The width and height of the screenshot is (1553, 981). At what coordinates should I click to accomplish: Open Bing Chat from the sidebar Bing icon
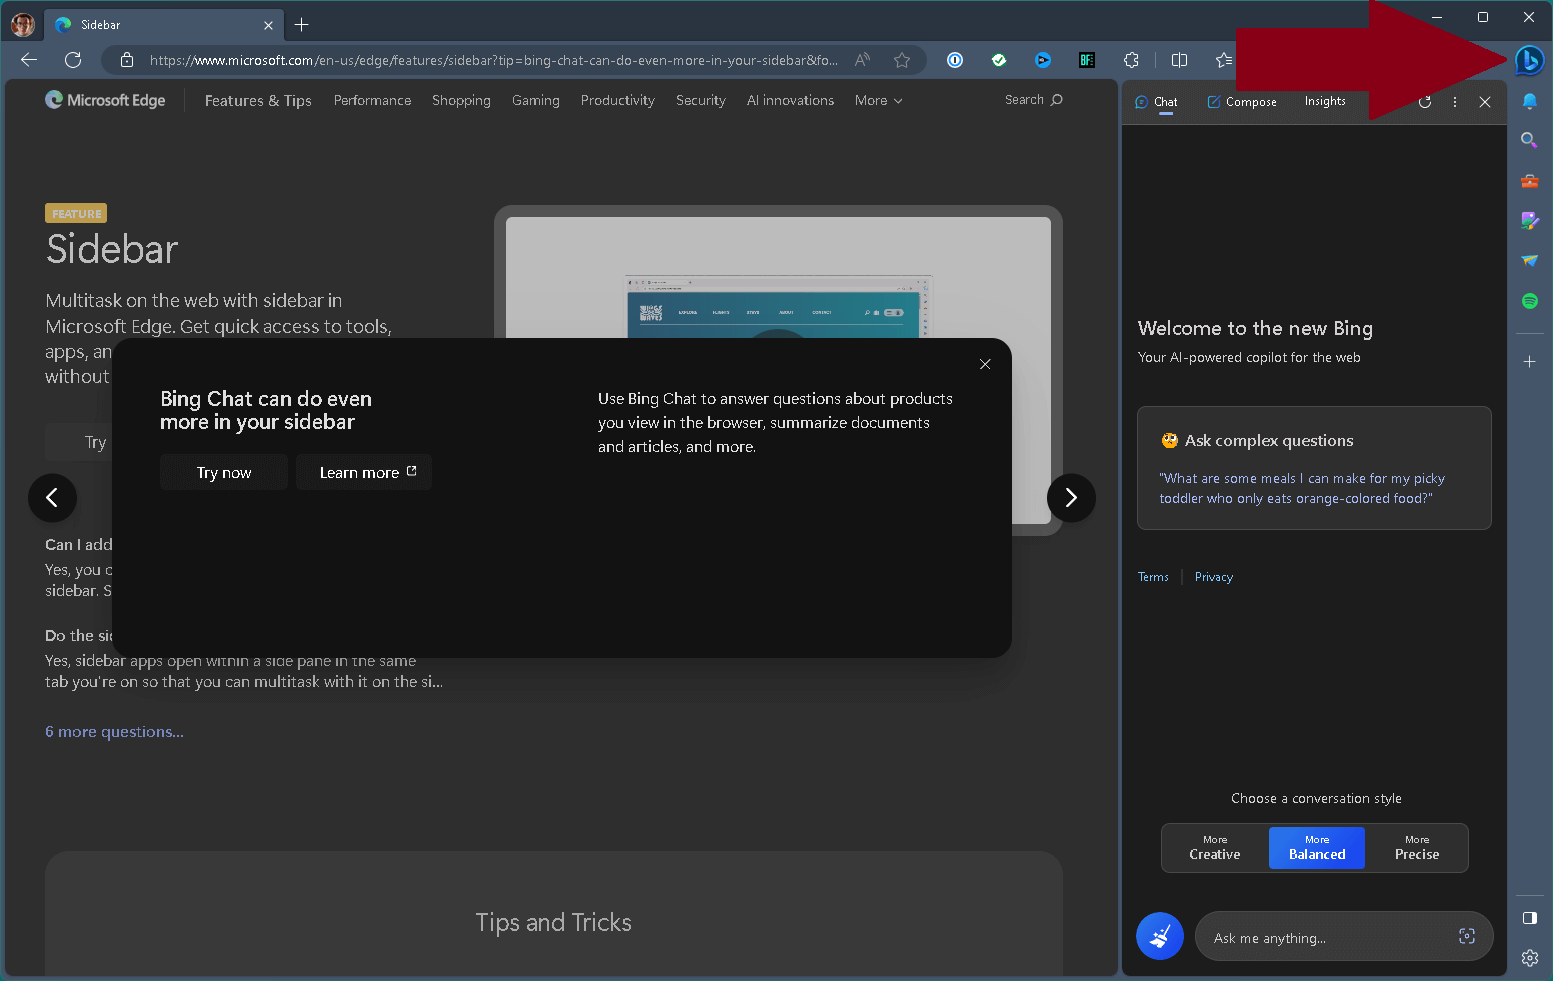[x=1529, y=61]
